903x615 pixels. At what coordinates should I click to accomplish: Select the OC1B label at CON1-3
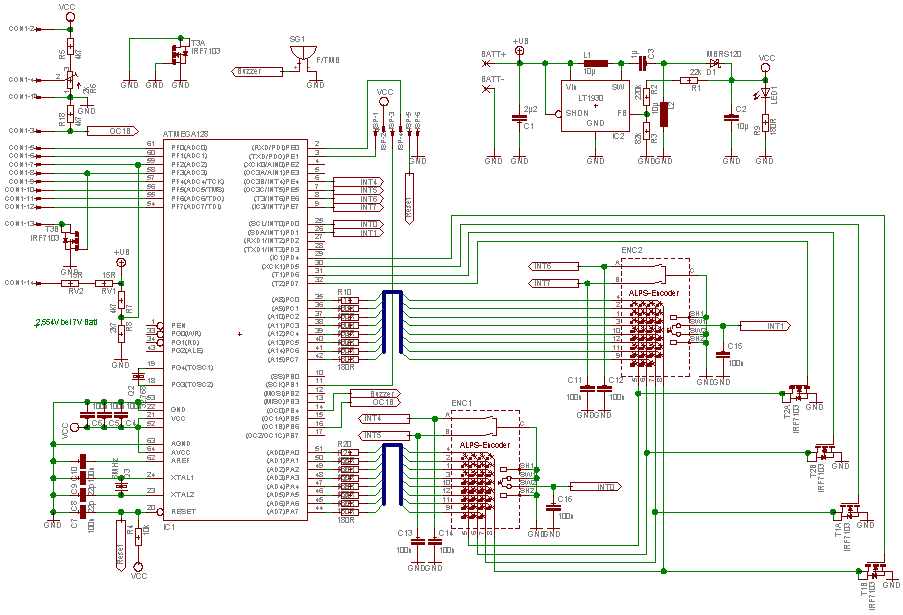pyautogui.click(x=113, y=131)
